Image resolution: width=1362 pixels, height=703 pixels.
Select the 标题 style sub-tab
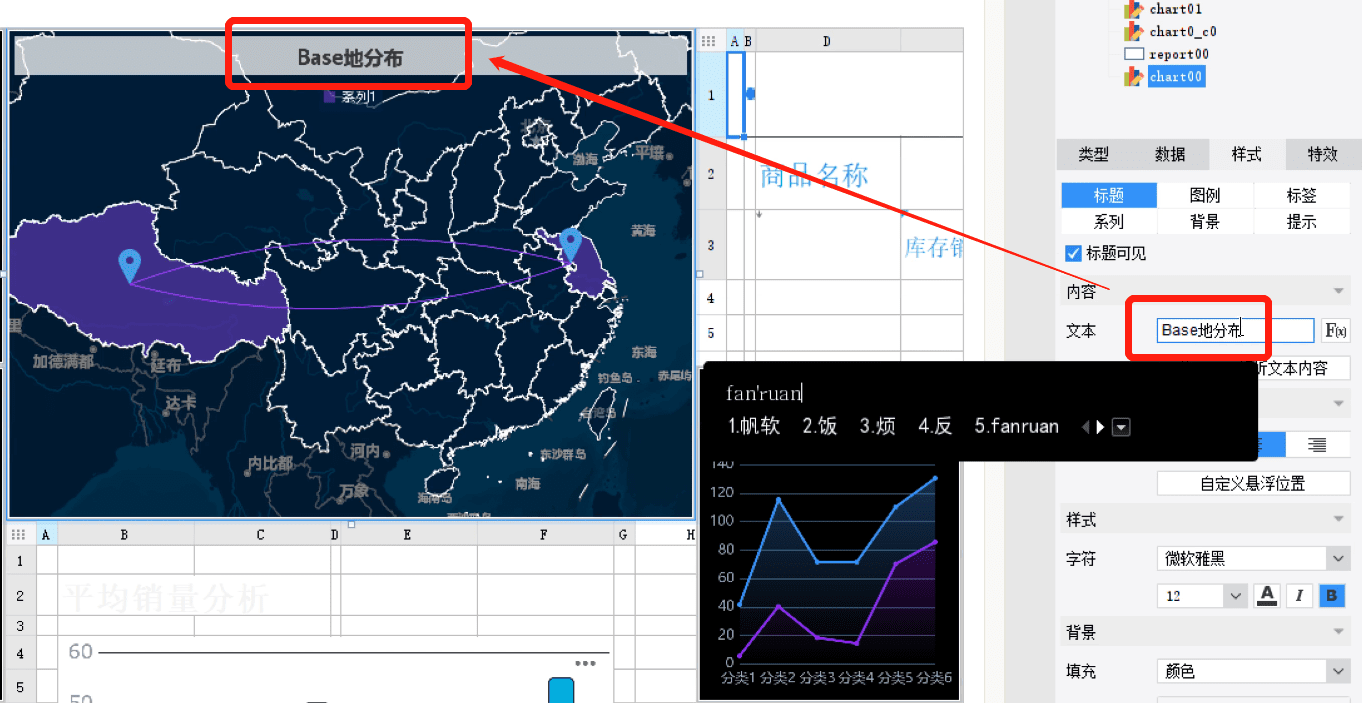click(x=1109, y=196)
